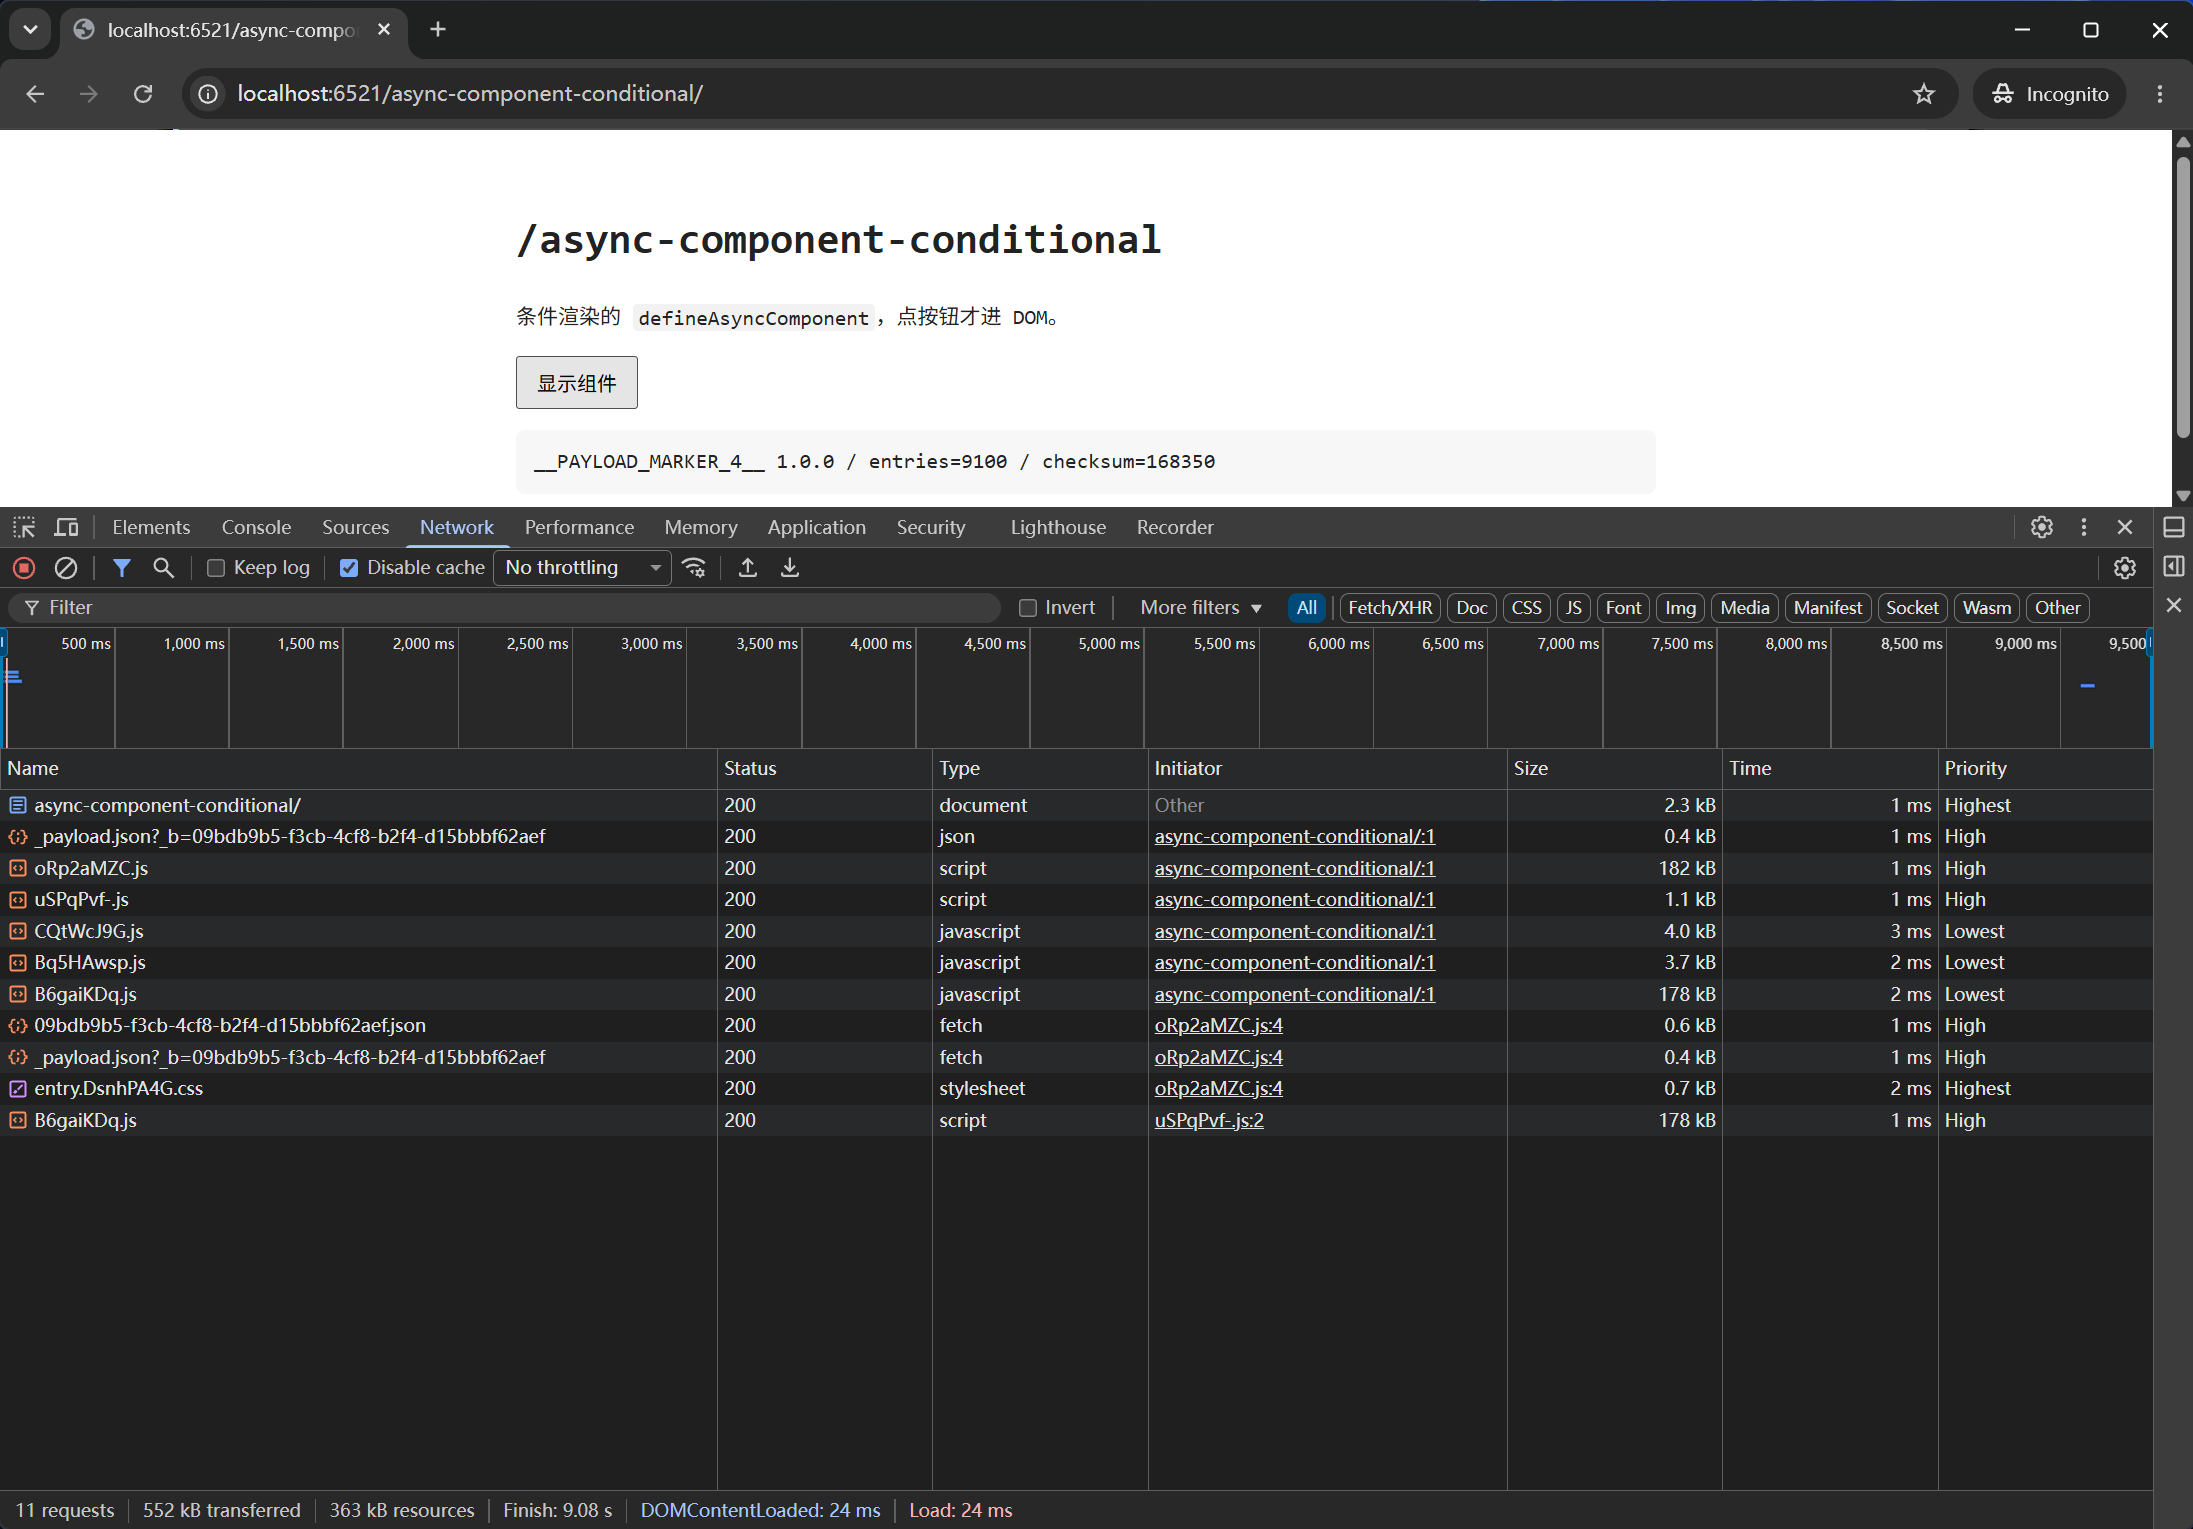Open Chrome three-dot menu
The width and height of the screenshot is (2193, 1529).
2160,94
